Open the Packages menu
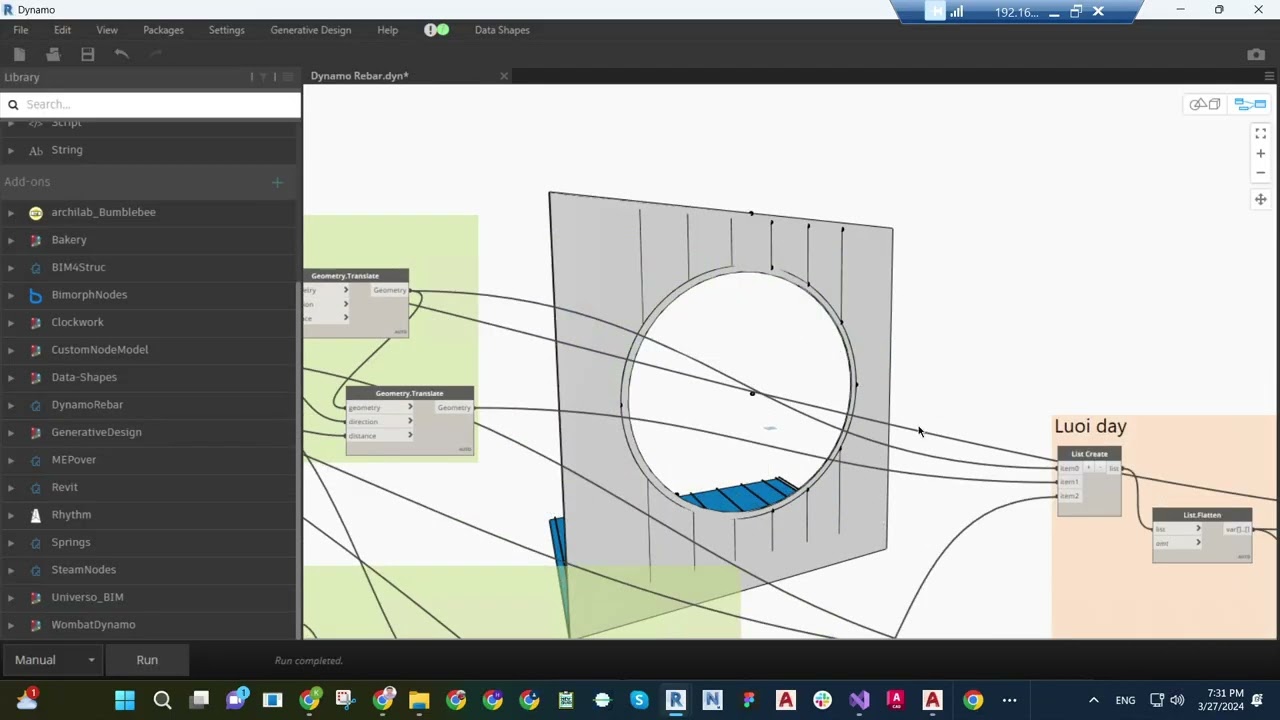This screenshot has width=1280, height=720. point(163,30)
